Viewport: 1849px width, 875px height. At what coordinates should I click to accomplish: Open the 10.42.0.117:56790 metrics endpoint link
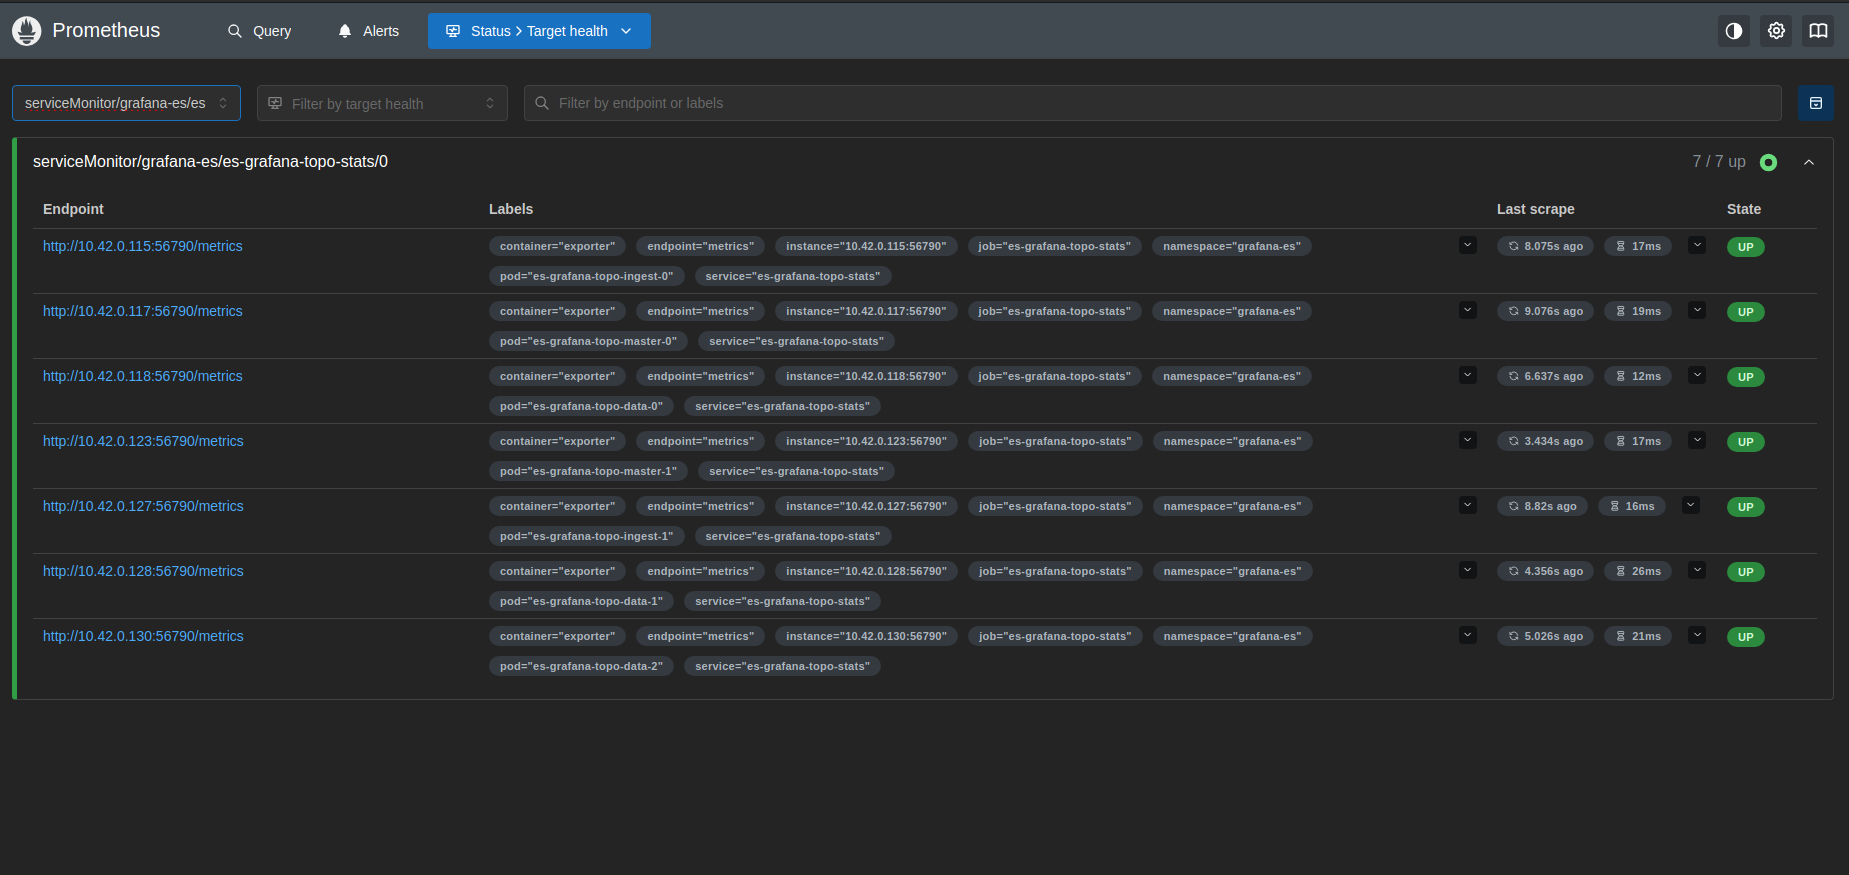tap(143, 311)
